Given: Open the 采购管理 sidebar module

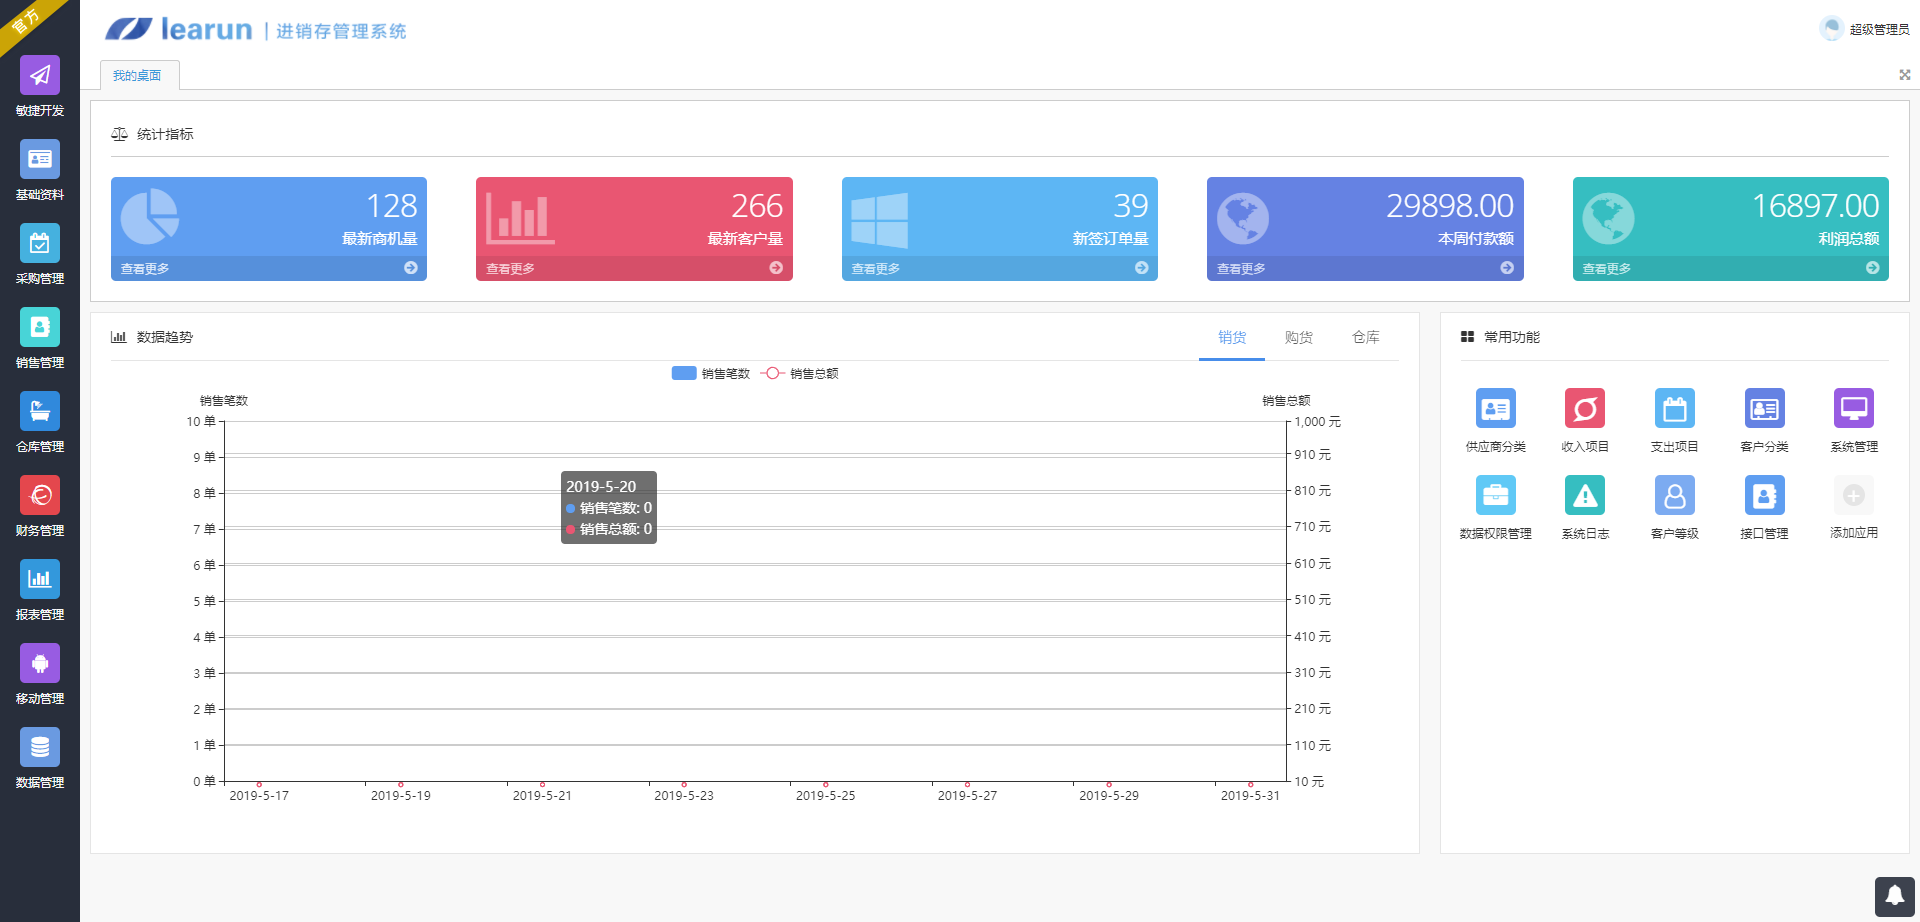Looking at the screenshot, I should [x=40, y=255].
